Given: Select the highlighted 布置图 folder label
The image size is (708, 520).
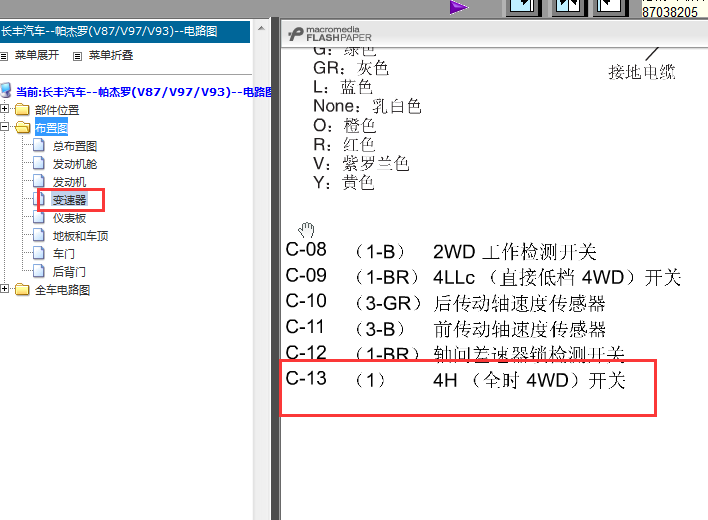Looking at the screenshot, I should [x=51, y=128].
